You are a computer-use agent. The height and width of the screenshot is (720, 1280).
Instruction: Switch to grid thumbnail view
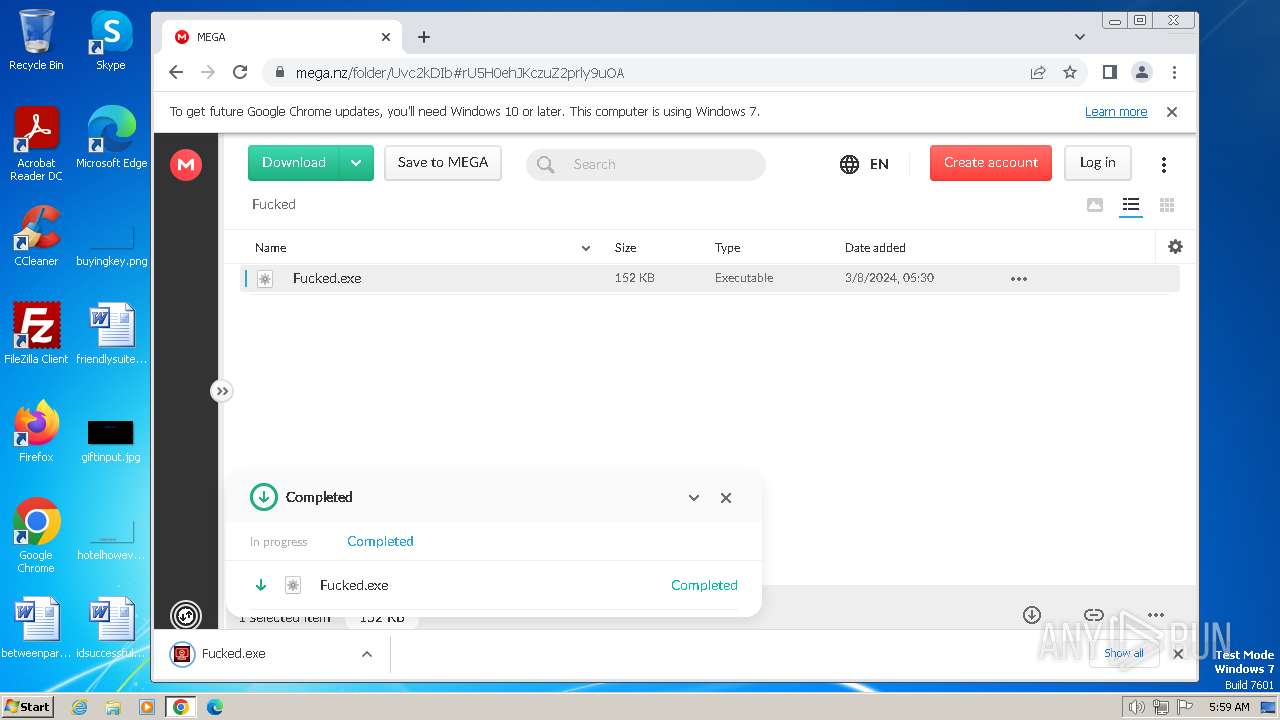pyautogui.click(x=1167, y=205)
